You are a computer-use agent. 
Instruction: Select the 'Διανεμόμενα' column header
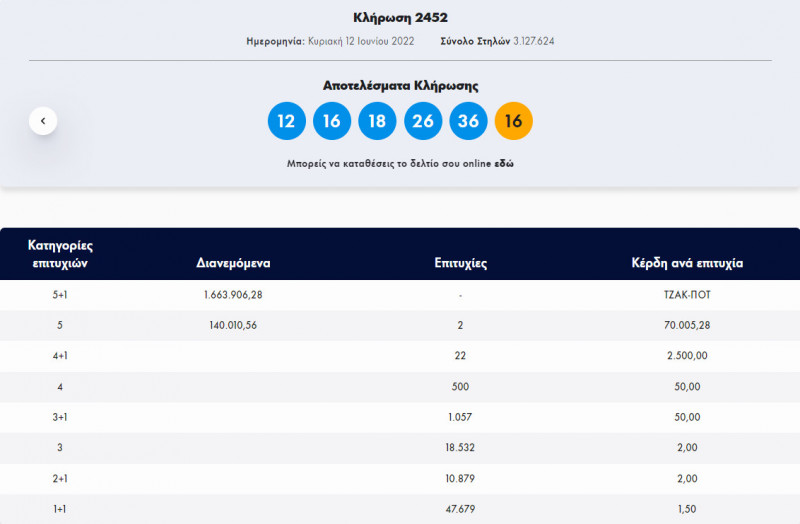pos(234,264)
